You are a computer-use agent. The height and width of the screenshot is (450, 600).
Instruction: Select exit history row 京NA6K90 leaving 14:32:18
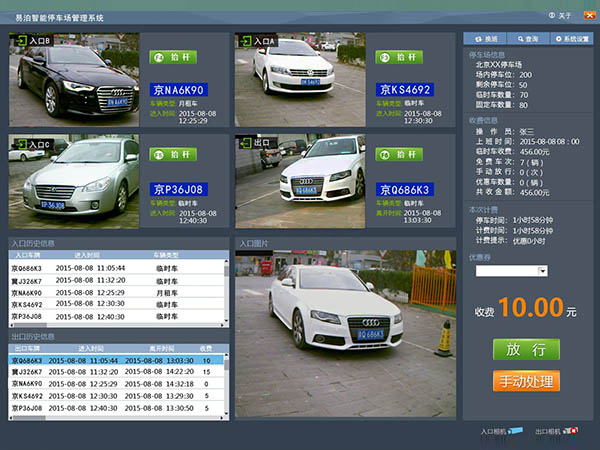coord(116,383)
